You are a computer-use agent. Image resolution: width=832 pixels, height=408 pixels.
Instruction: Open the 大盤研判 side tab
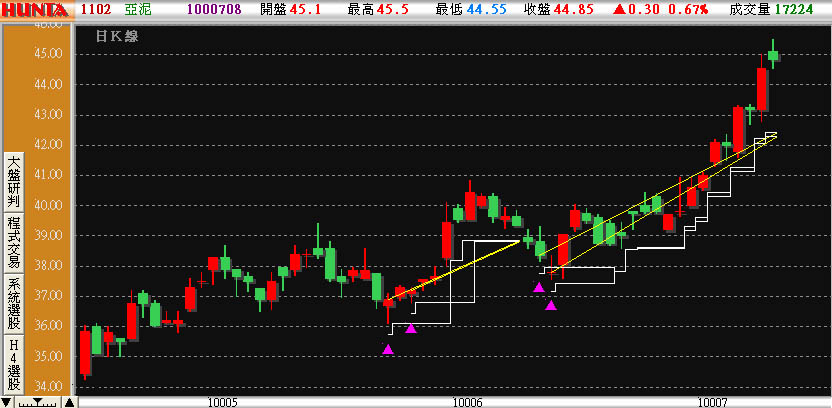[x=13, y=179]
